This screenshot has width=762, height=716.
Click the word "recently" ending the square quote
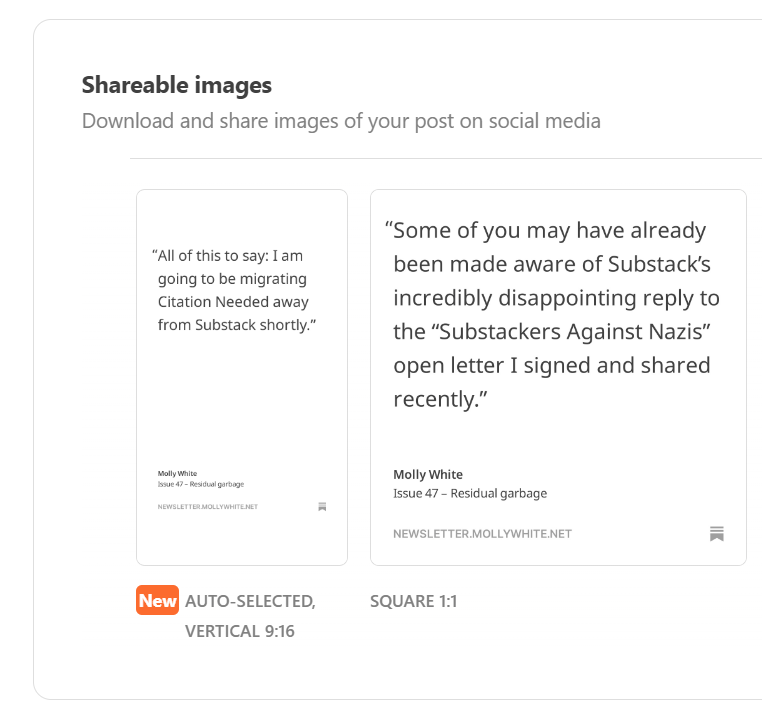click(436, 399)
